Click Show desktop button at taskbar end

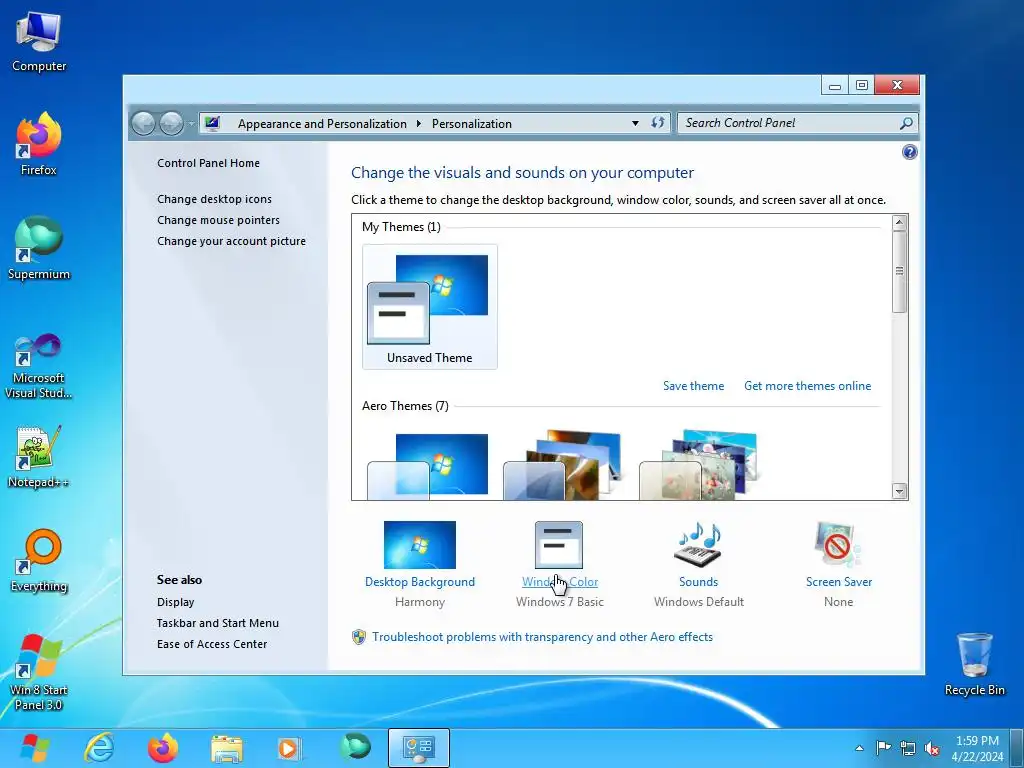pos(1017,748)
